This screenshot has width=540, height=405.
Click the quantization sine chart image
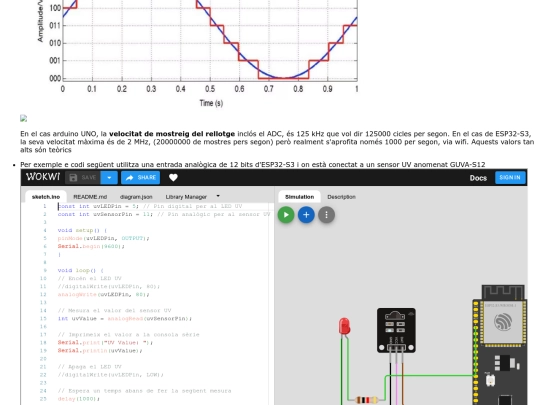tap(197, 53)
